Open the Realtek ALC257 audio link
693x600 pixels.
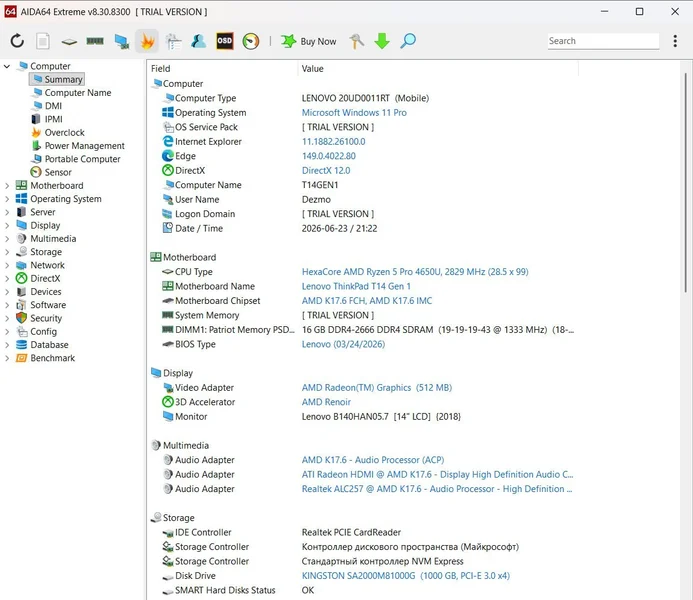pyautogui.click(x=437, y=489)
